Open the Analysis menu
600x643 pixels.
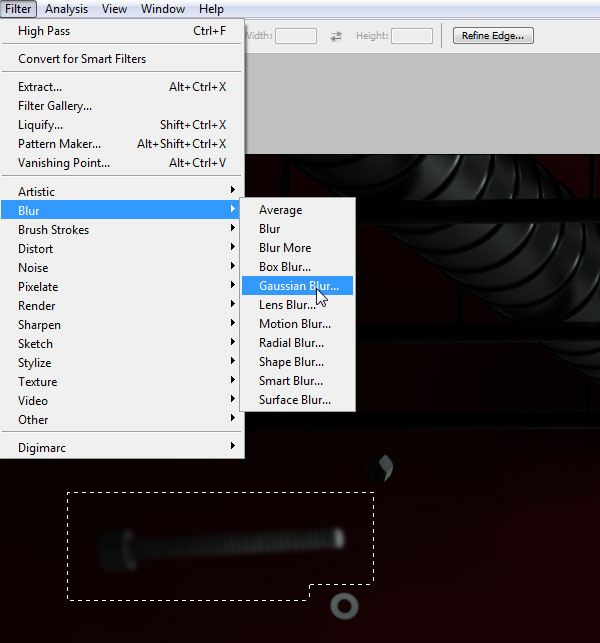[66, 9]
